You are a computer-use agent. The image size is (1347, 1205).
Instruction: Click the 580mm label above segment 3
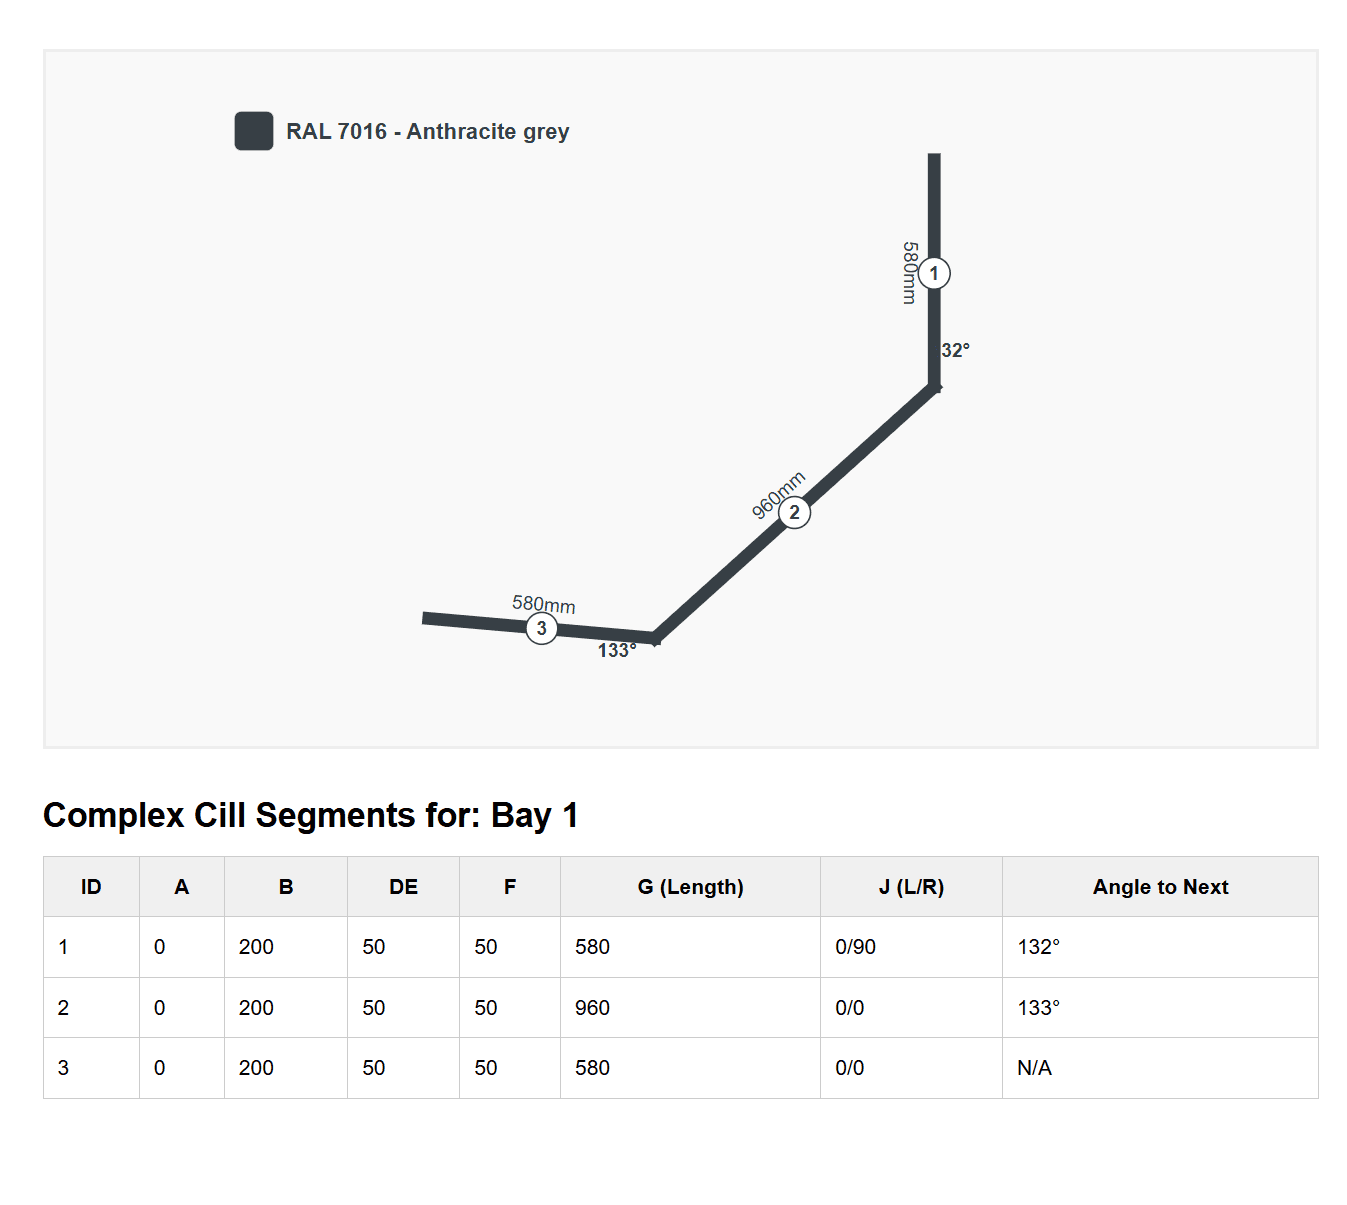[544, 604]
